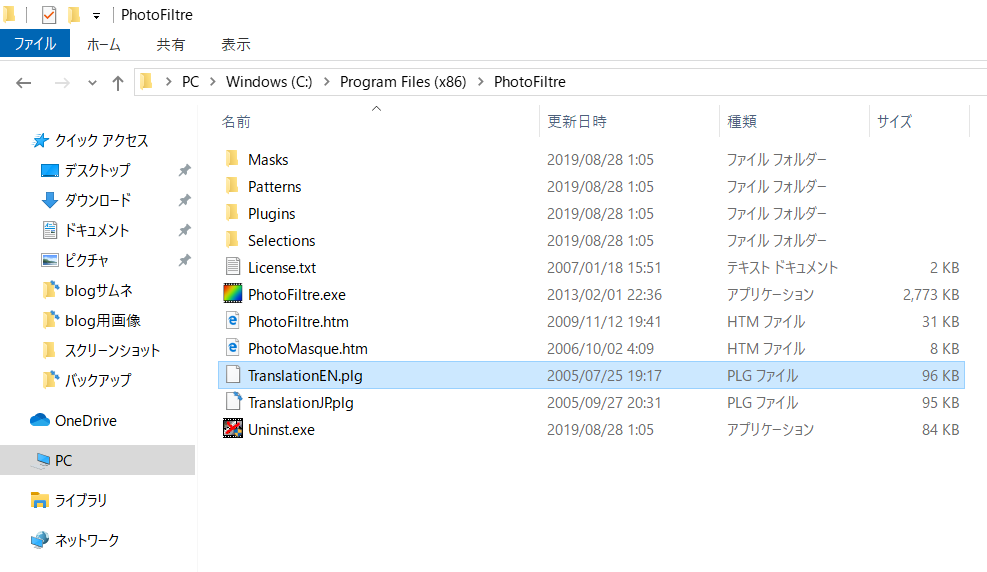
Task: Click the pin icon next to ドキュメント
Action: [x=184, y=230]
